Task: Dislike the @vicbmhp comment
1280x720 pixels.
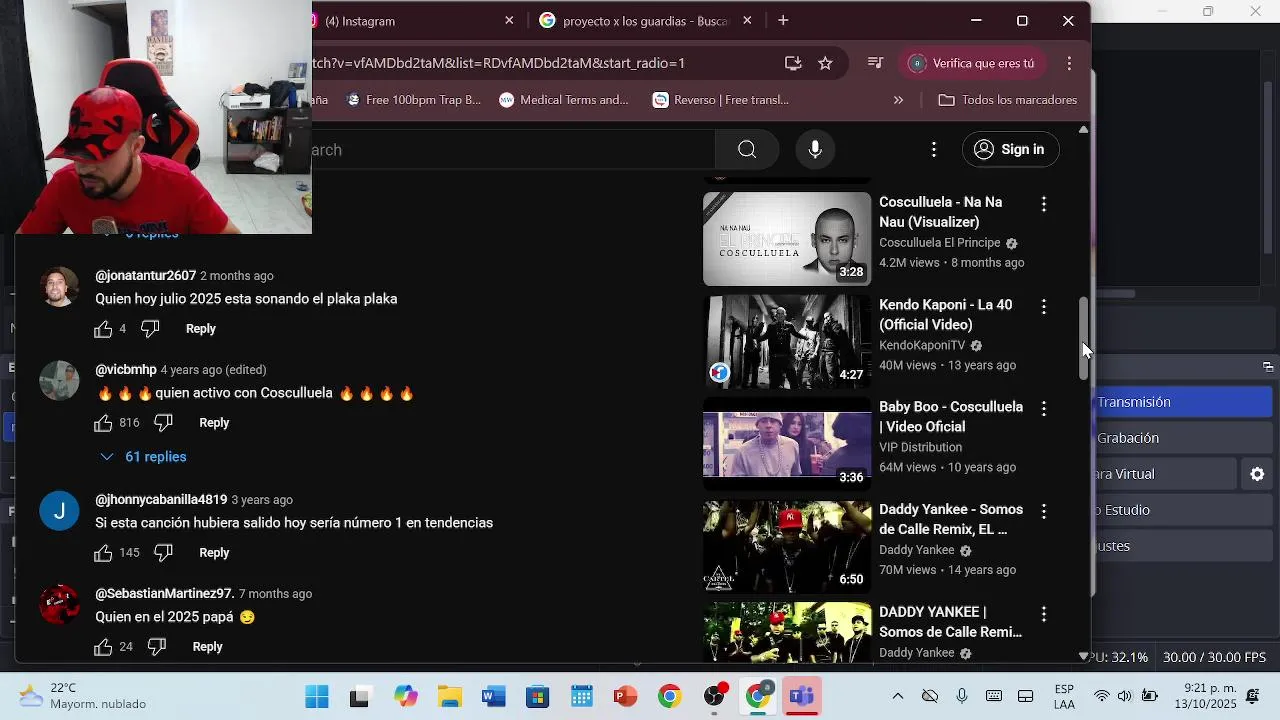Action: [164, 423]
